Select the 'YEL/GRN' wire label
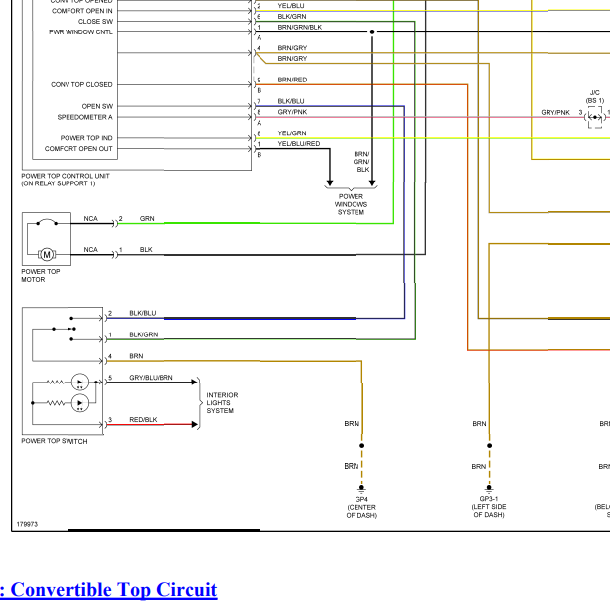 [292, 133]
